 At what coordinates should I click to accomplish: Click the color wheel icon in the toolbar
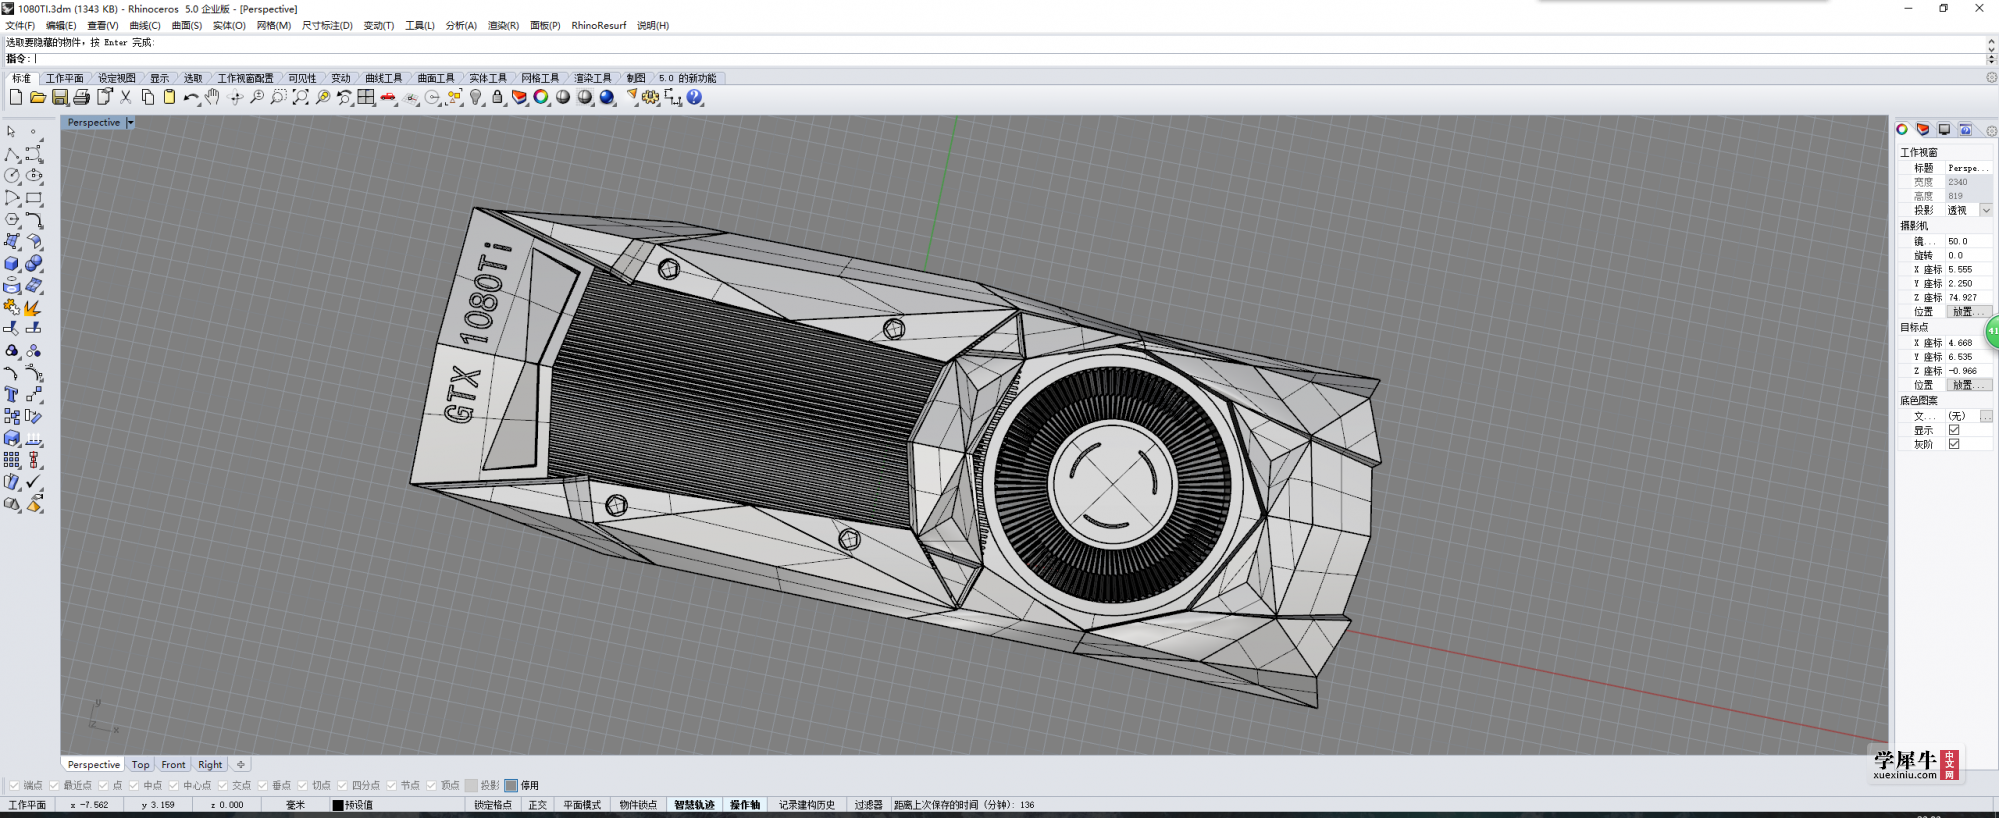click(541, 97)
